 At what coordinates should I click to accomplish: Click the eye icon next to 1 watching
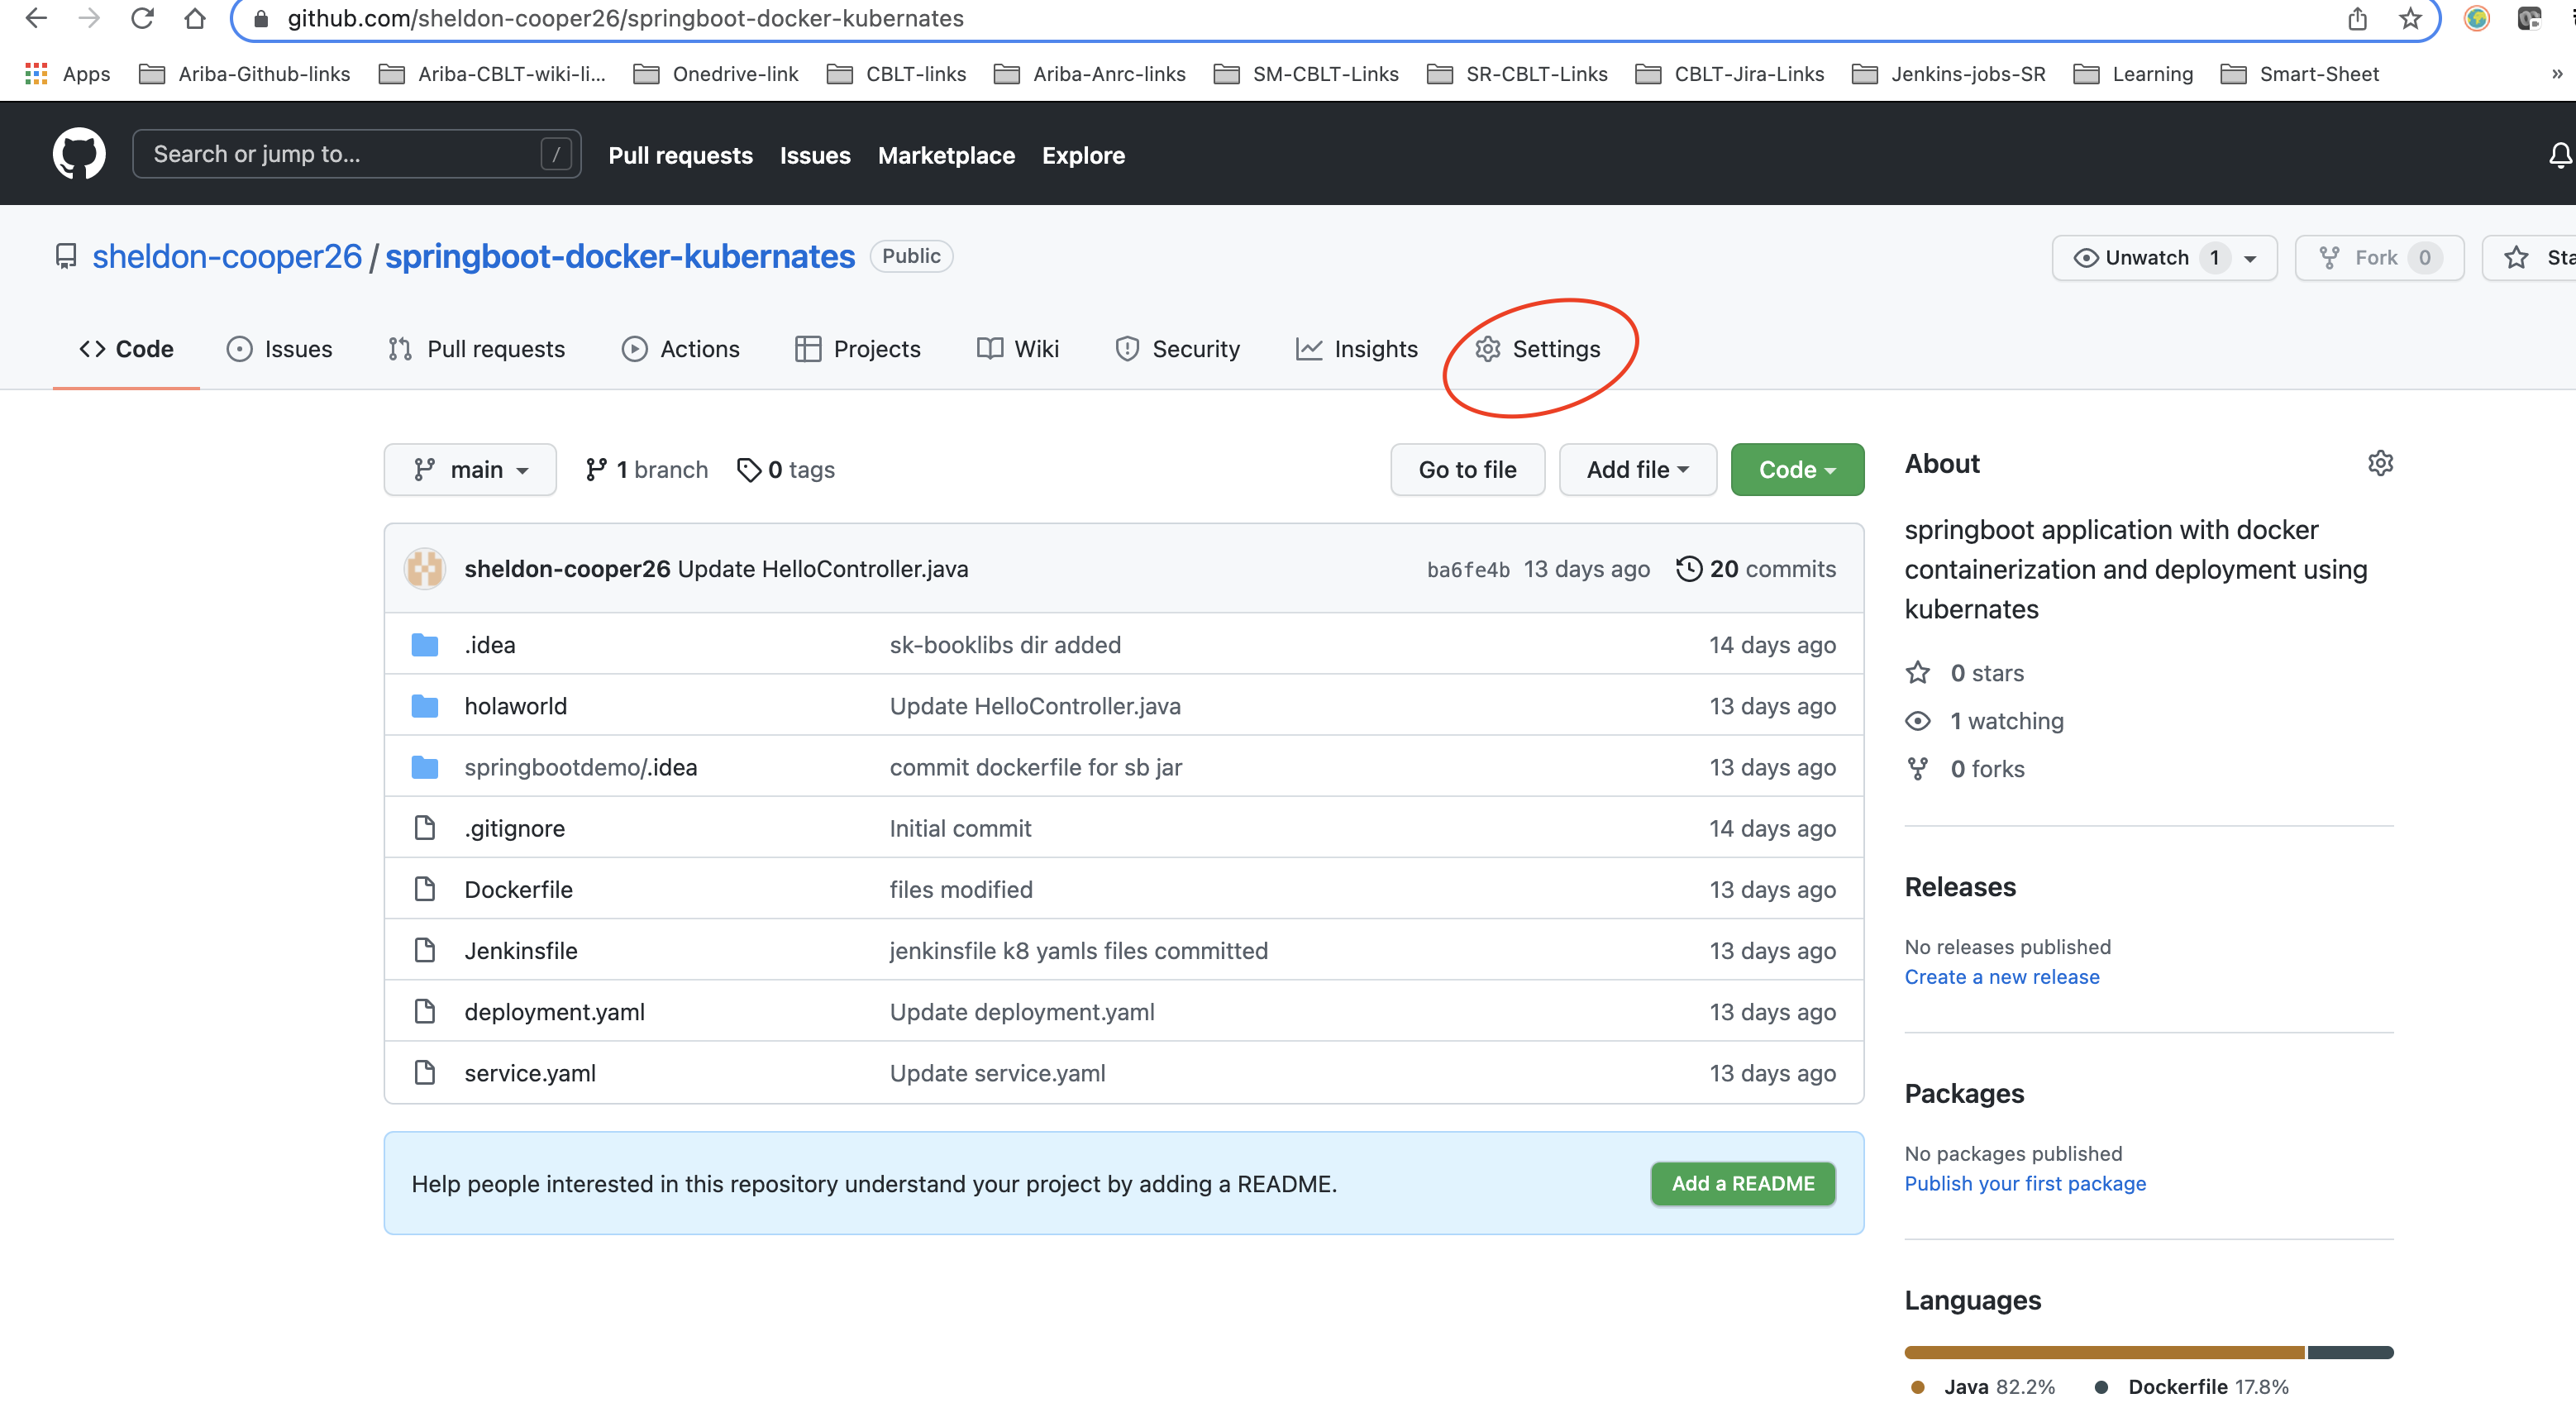point(1917,721)
